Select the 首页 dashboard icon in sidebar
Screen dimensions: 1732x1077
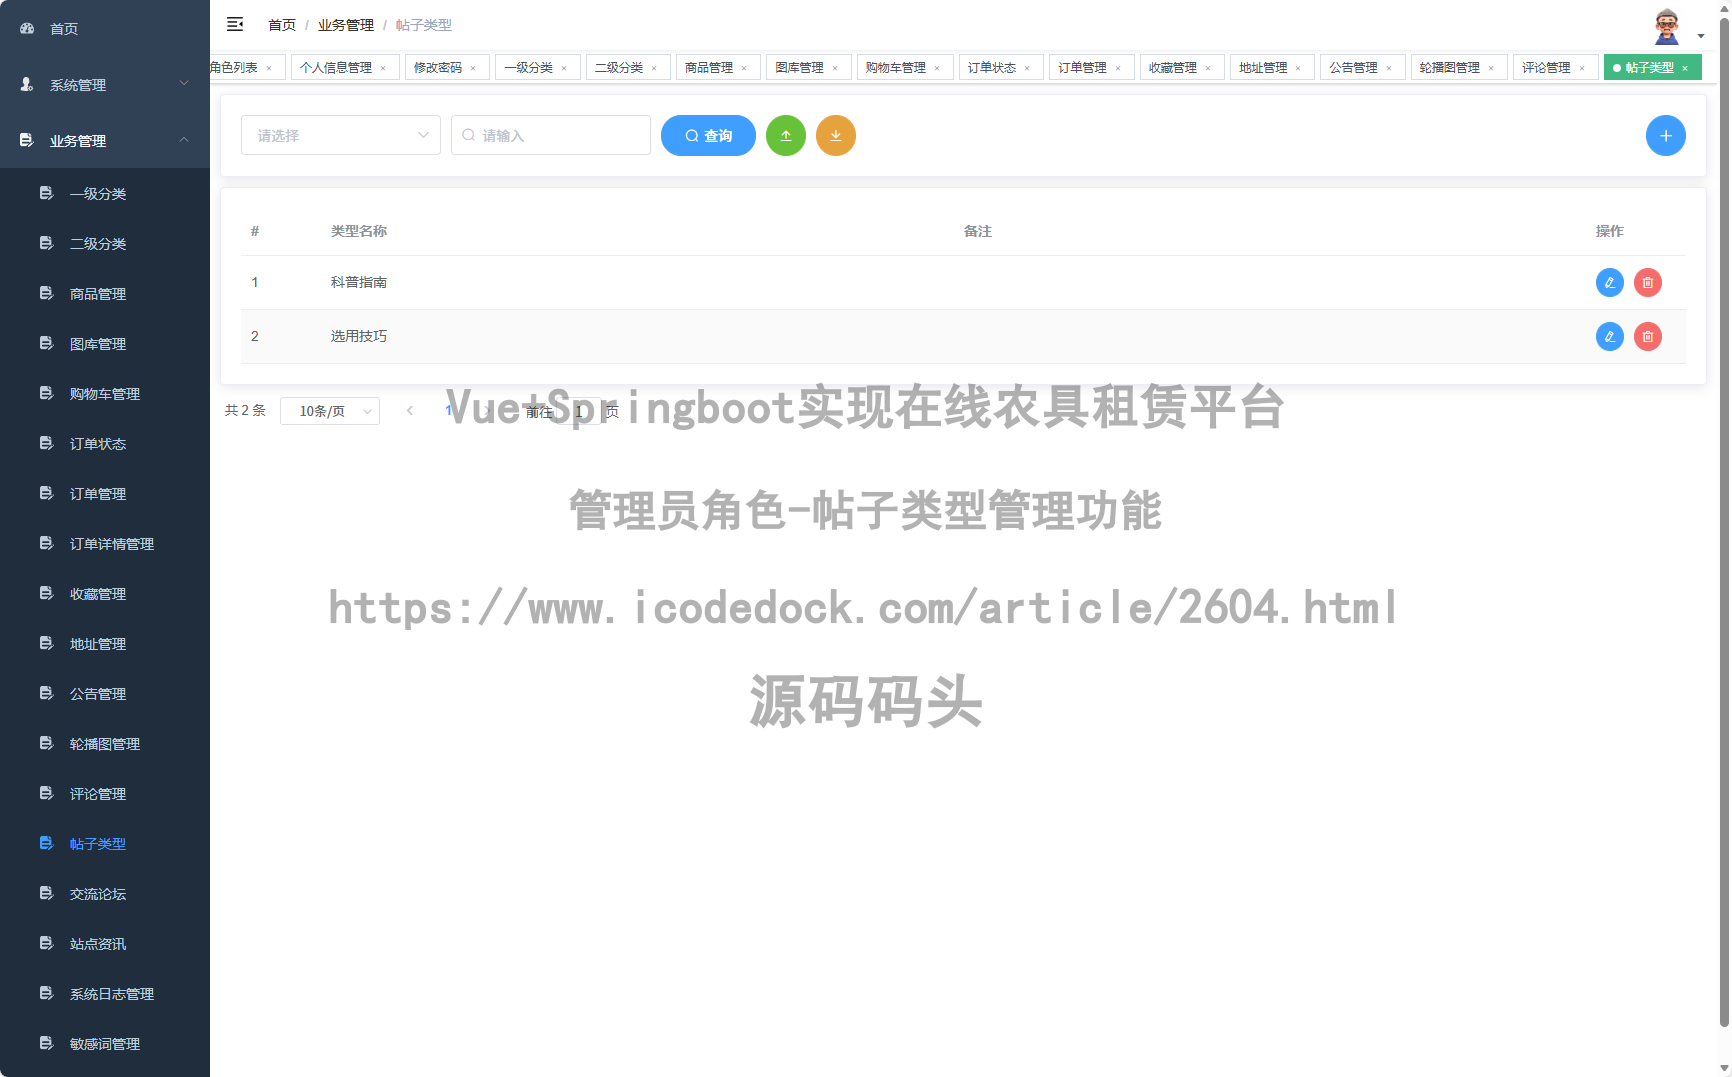pos(26,28)
